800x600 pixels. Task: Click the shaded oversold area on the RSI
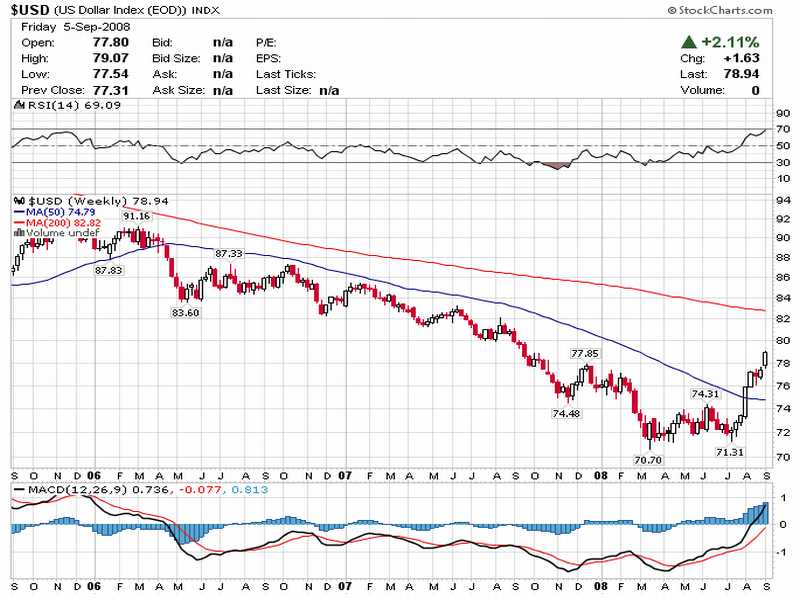point(556,165)
